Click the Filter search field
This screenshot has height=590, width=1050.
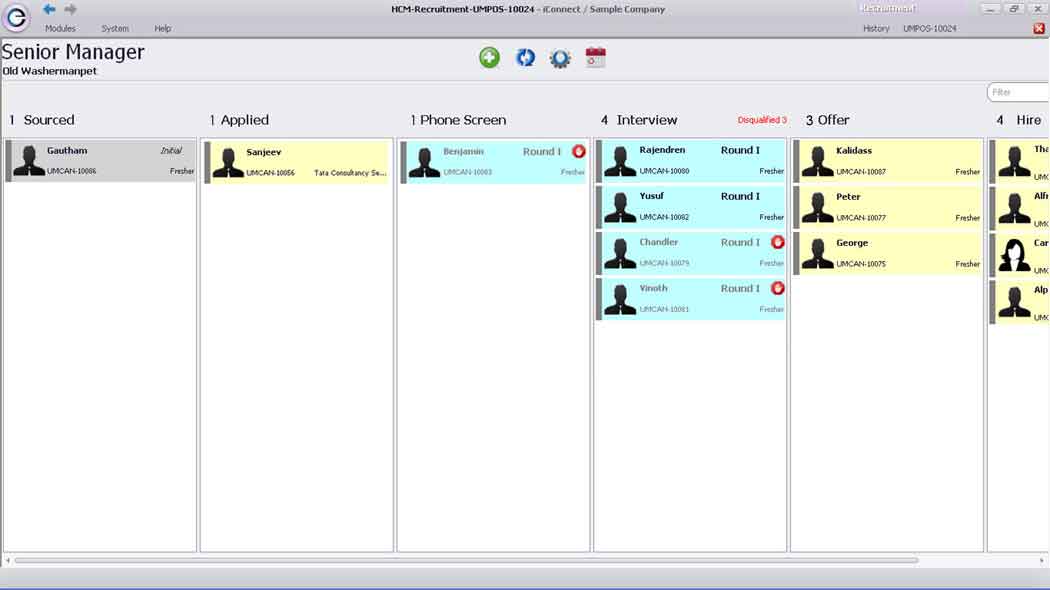[x=1018, y=92]
